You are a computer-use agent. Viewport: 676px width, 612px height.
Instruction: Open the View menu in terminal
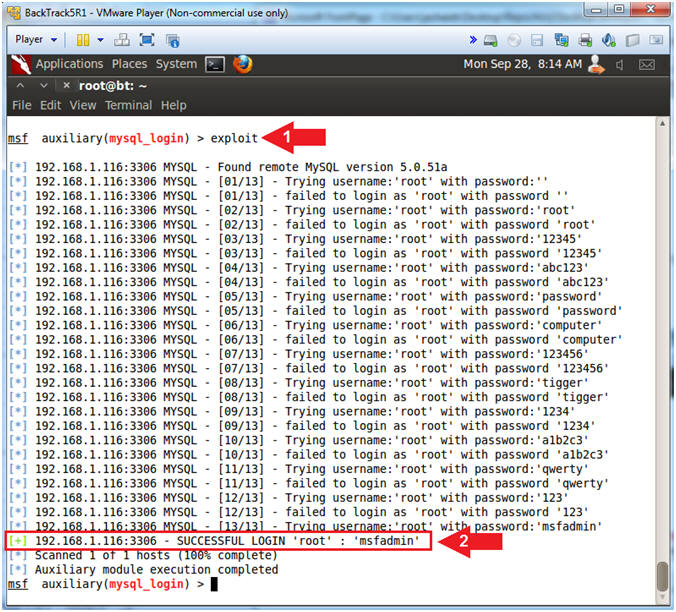tap(83, 105)
